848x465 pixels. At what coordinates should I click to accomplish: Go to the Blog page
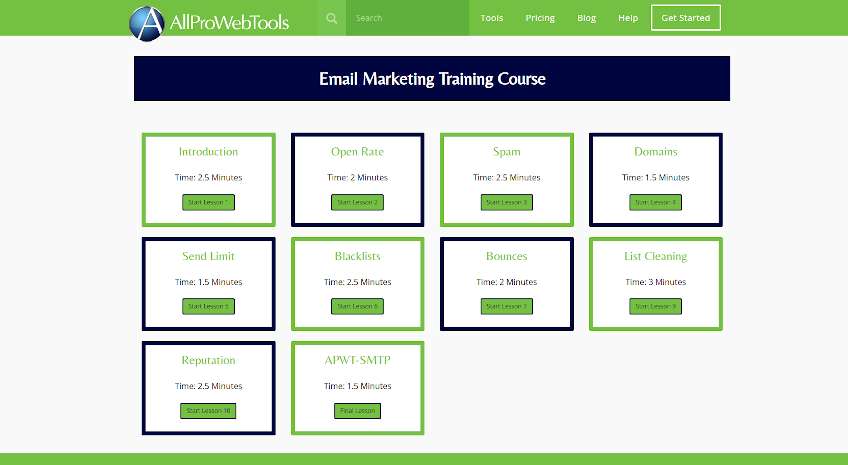pos(586,18)
